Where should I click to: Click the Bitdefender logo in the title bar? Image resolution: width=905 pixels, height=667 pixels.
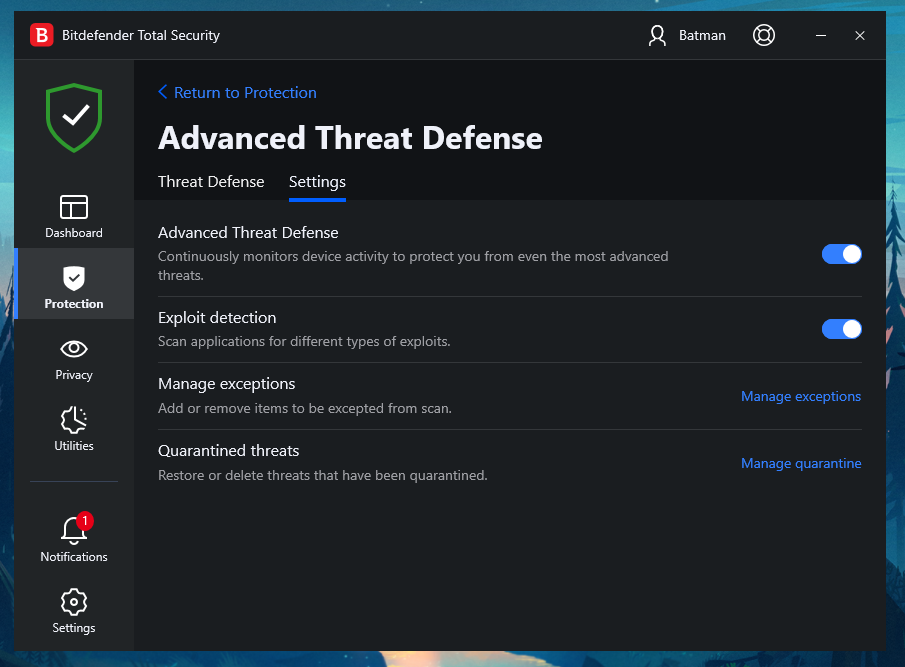click(42, 35)
